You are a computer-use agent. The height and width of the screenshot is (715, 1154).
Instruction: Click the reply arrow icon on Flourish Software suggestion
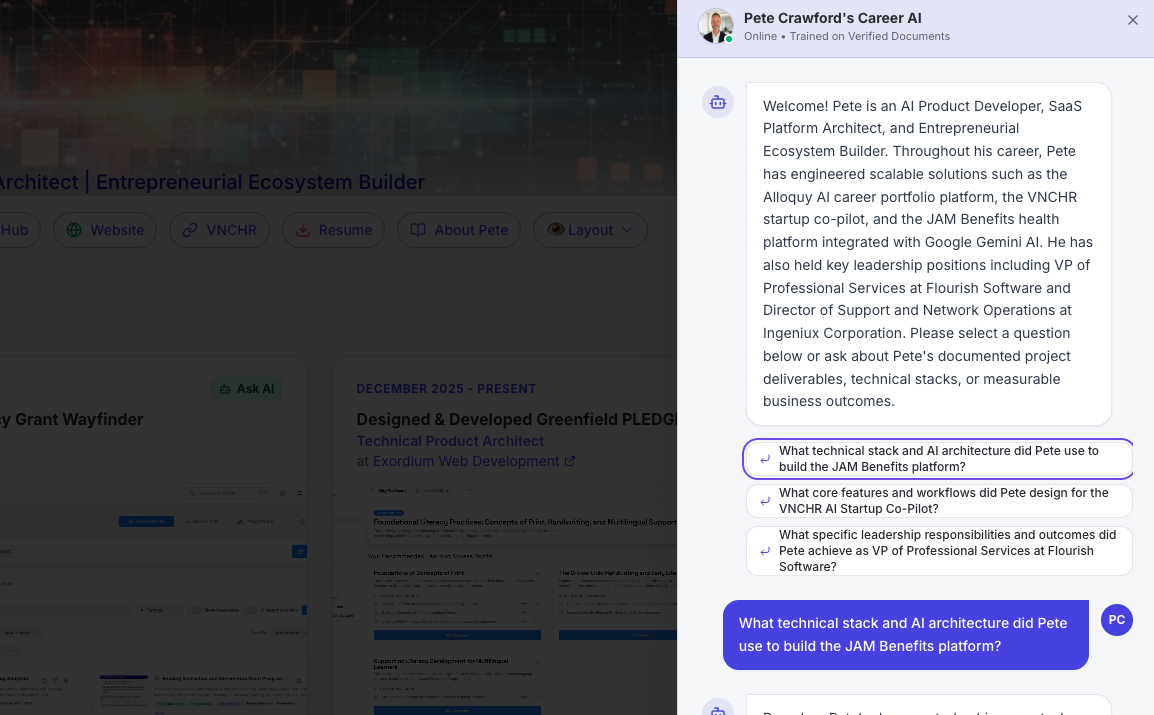(765, 551)
